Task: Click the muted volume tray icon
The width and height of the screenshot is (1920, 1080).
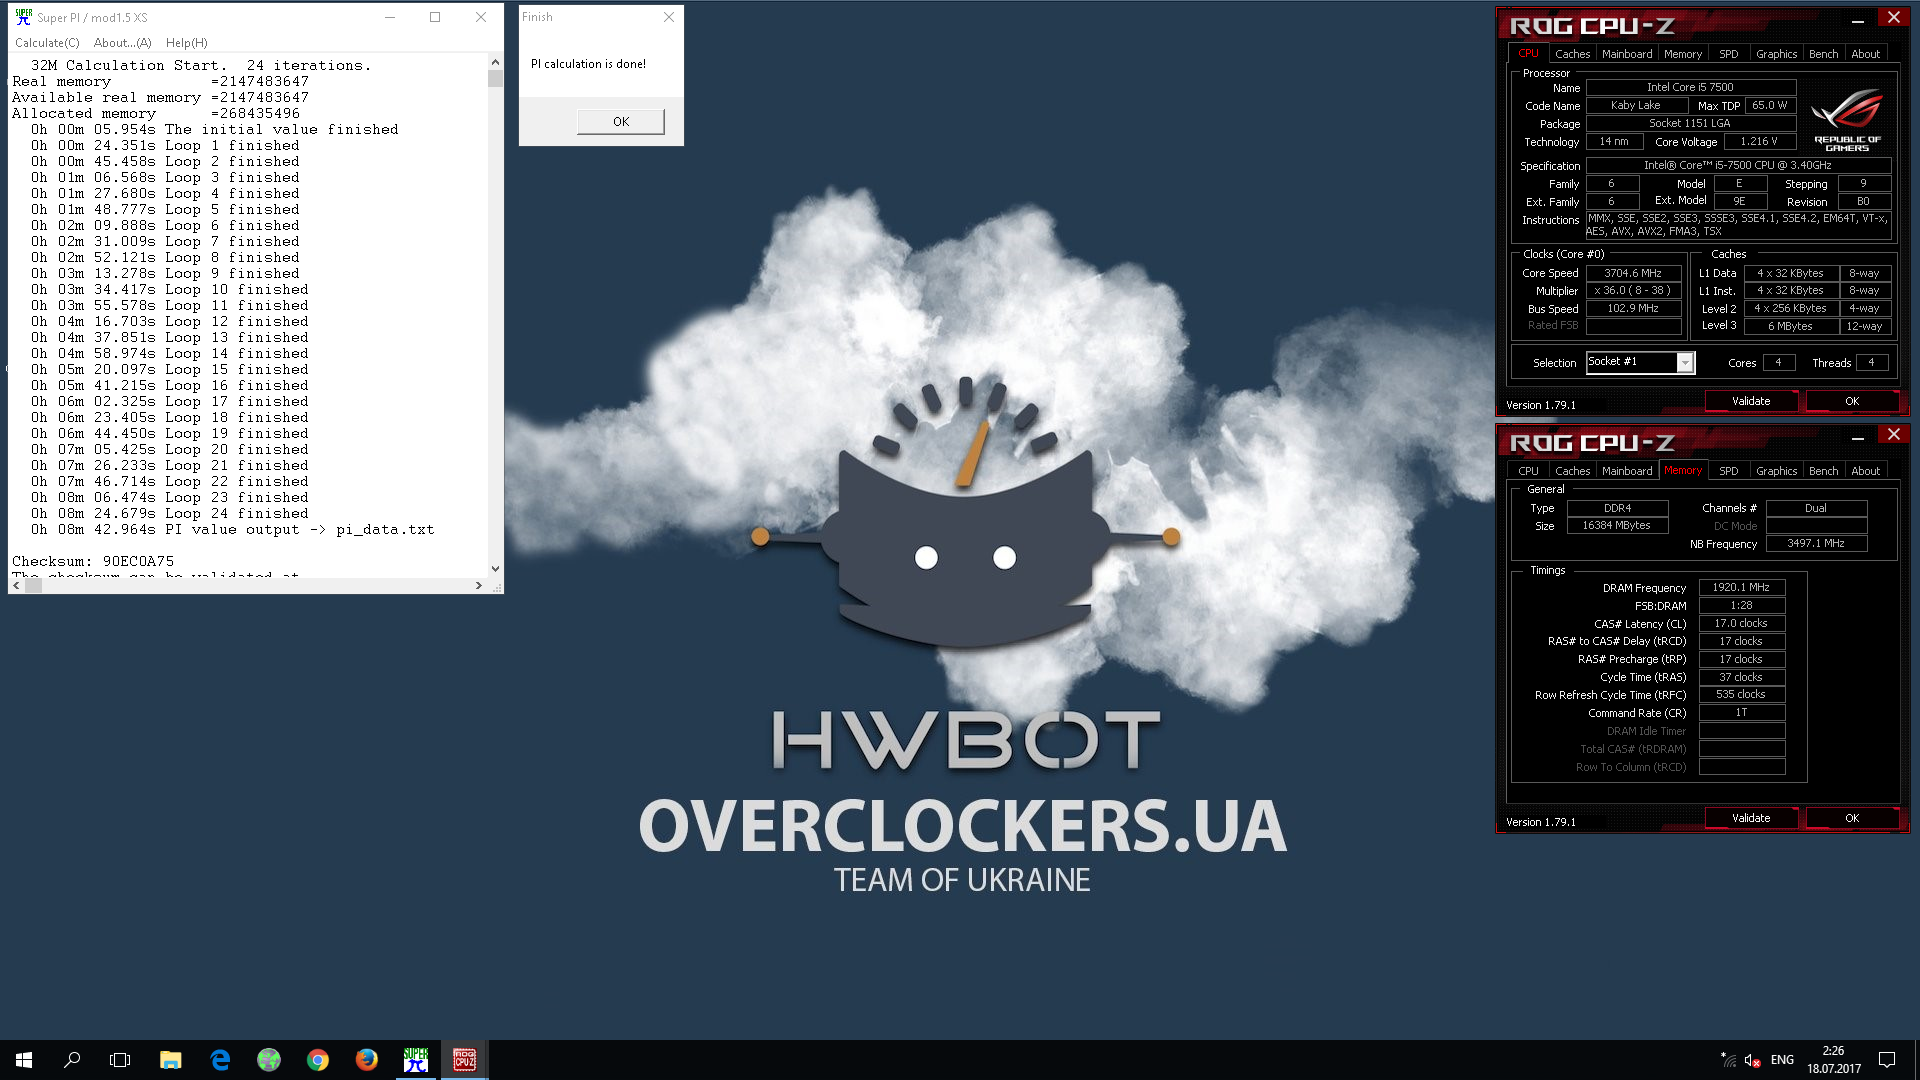Action: point(1752,1060)
